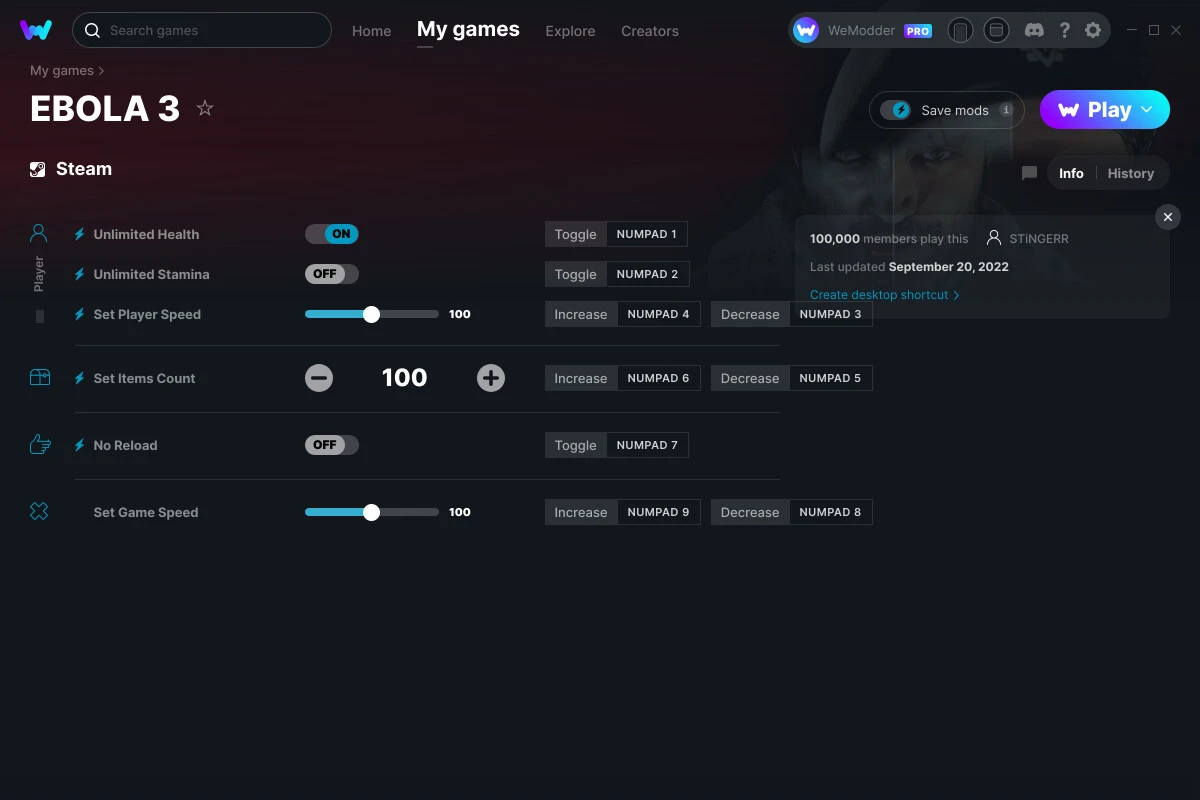Click the lightning icon beside Unlimited Stamina
Viewport: 1200px width, 800px height.
click(79, 274)
